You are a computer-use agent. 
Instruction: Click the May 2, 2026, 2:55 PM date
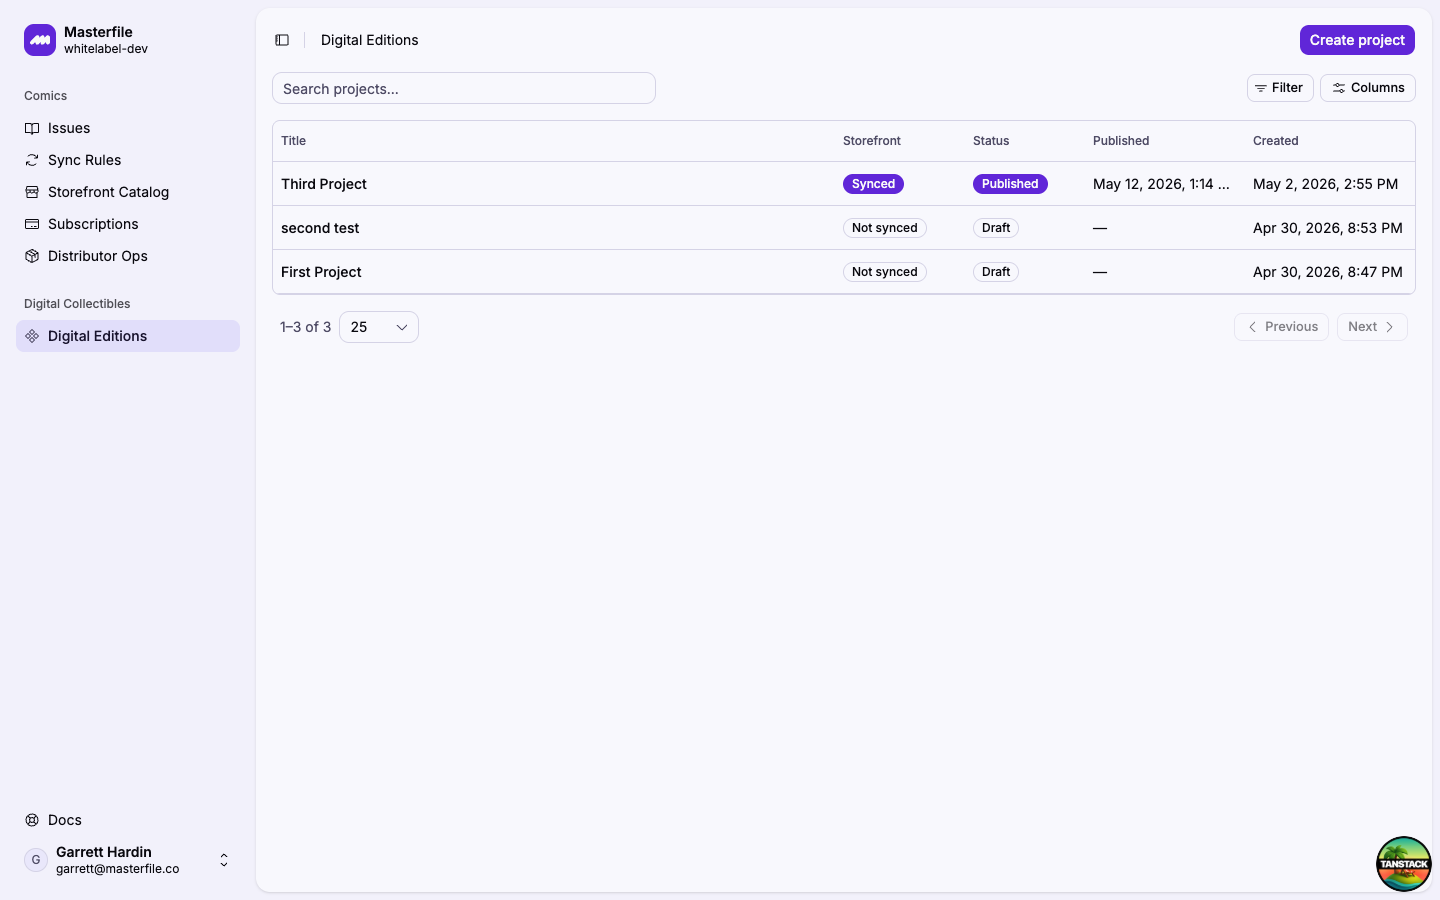point(1325,184)
